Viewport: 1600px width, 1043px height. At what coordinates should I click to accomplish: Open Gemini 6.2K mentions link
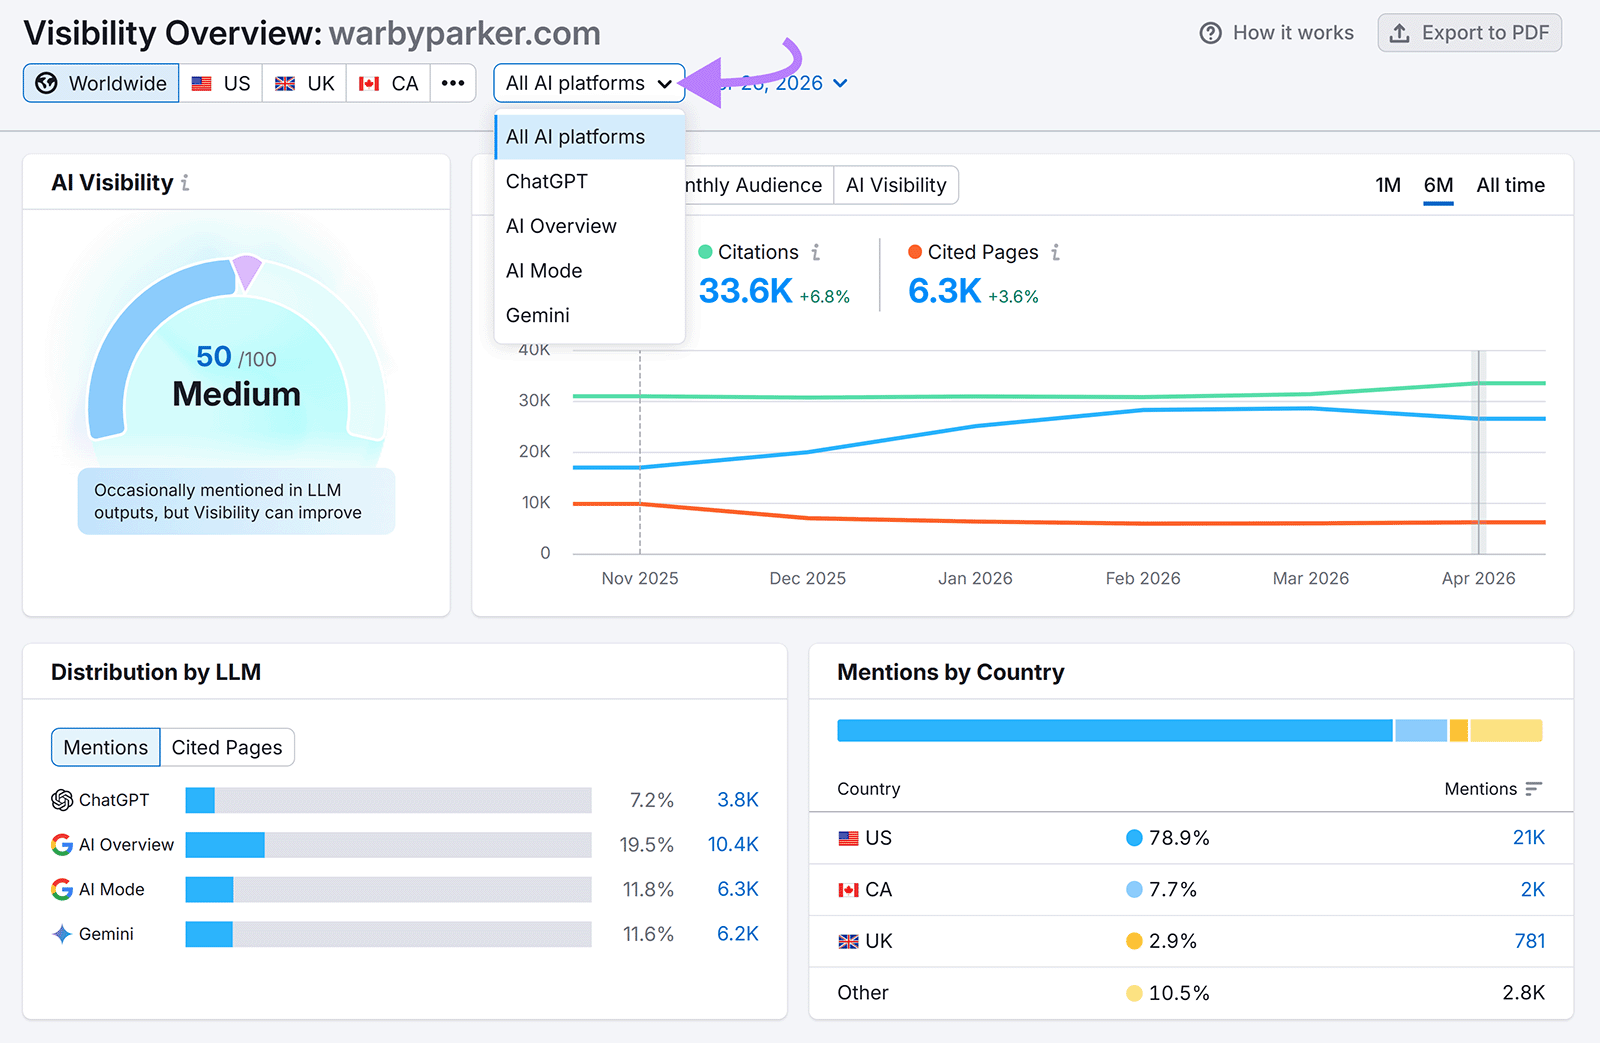point(738,934)
